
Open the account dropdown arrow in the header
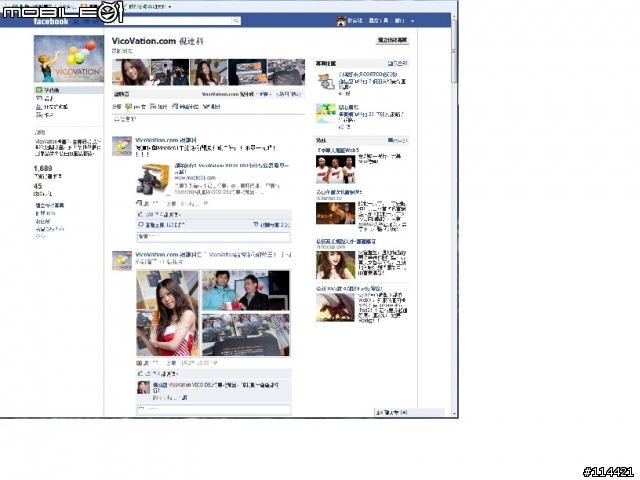coord(413,21)
